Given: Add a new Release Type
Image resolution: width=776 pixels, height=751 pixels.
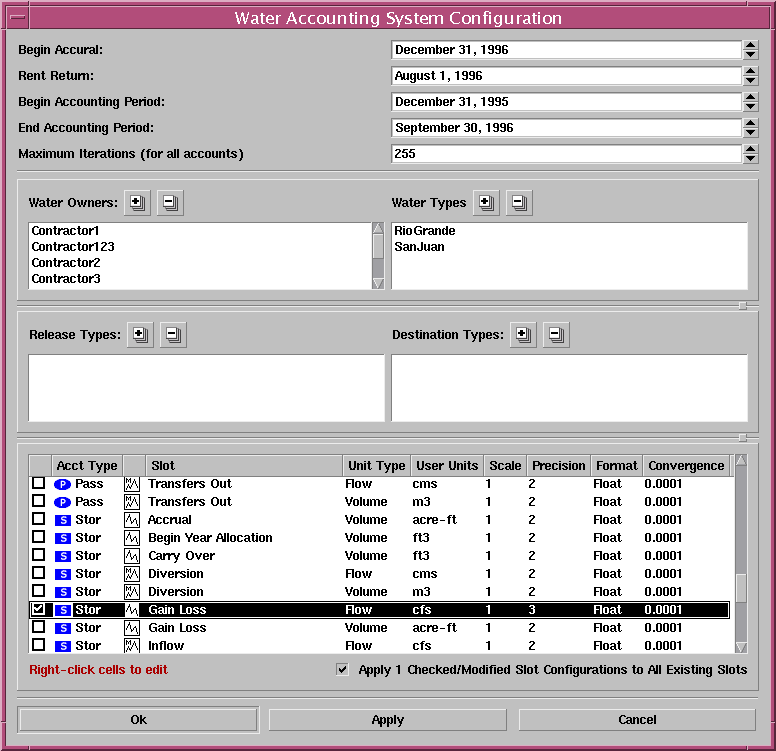Looking at the screenshot, I should (140, 335).
